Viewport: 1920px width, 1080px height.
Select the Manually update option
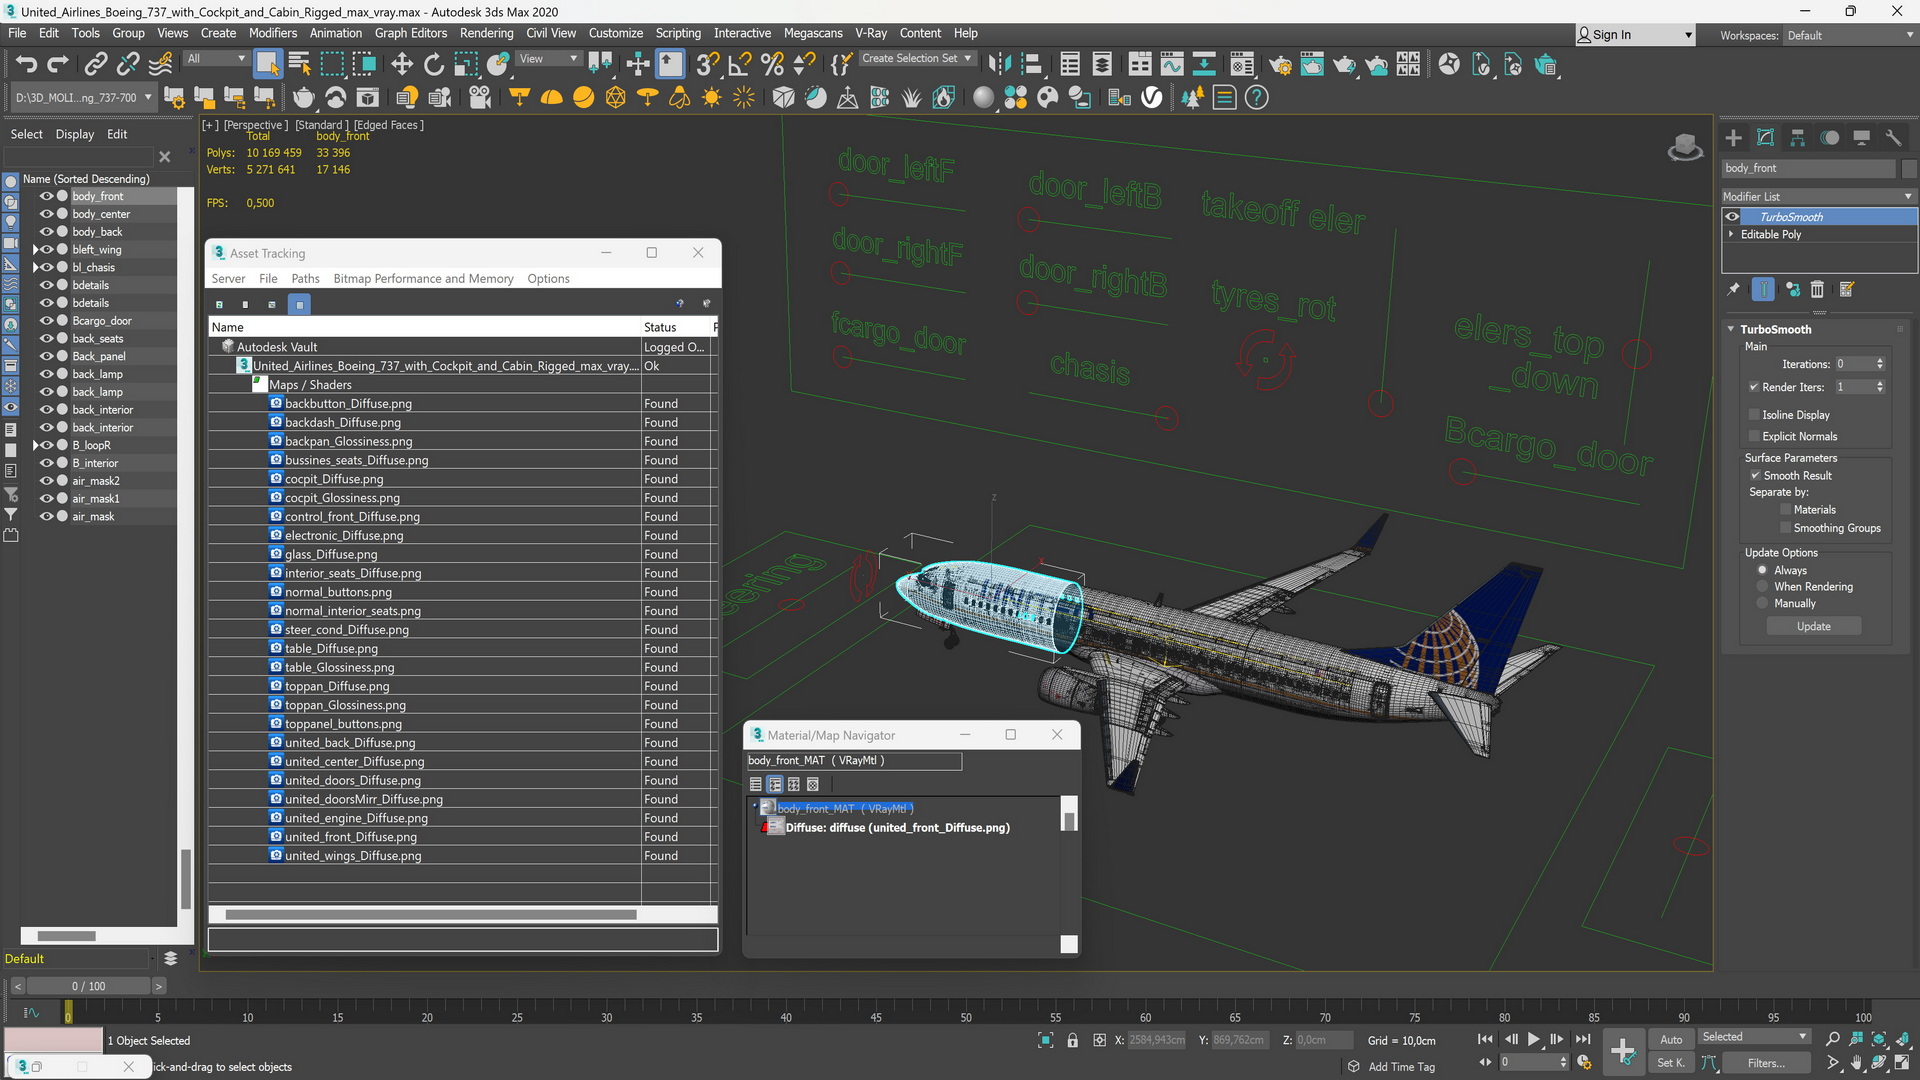[x=1762, y=604]
